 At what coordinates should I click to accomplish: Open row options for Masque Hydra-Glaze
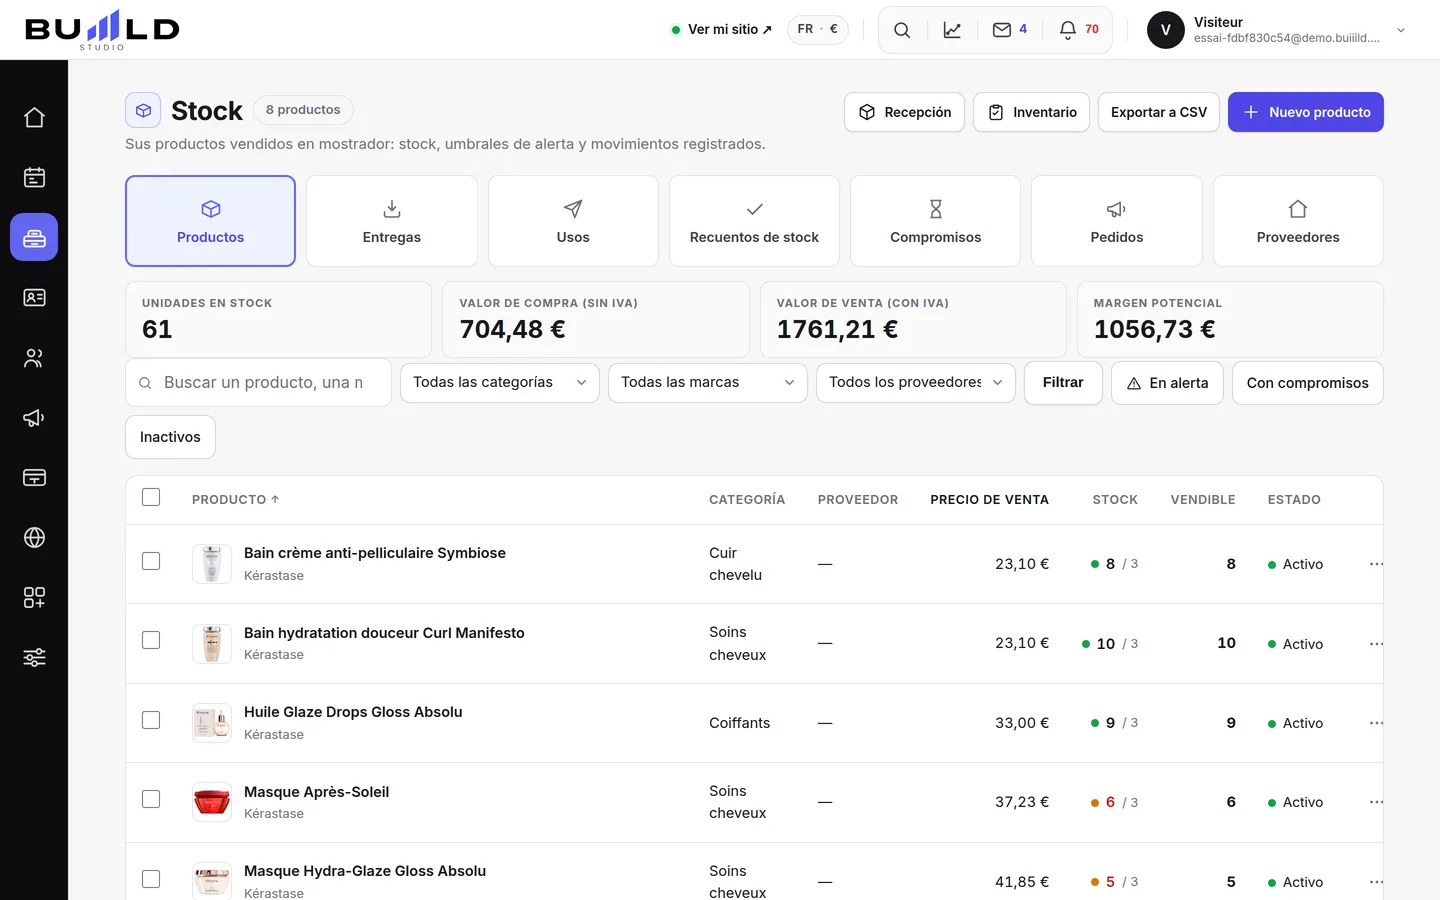pos(1376,882)
